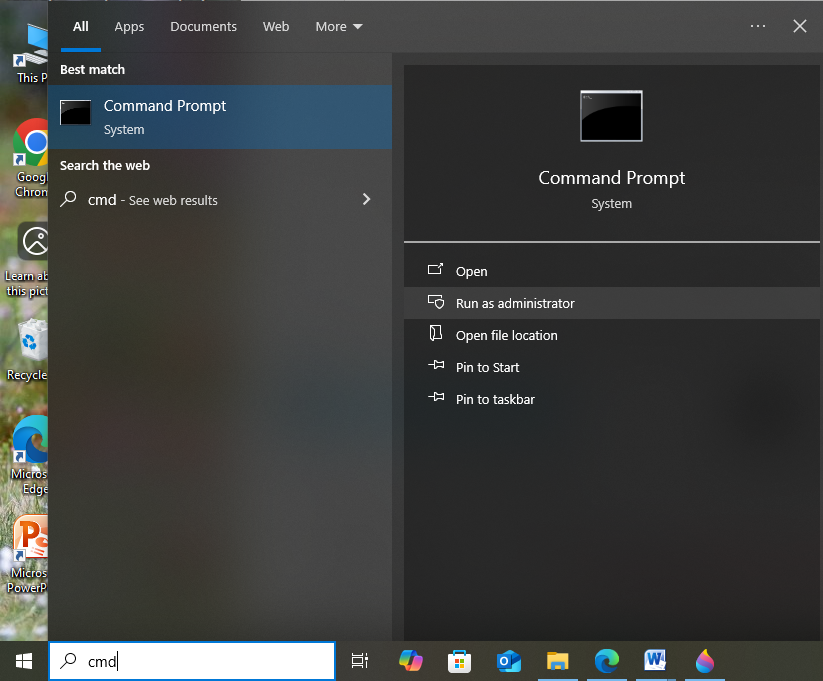
Task: Launch Microsoft Edge from taskbar
Action: (x=607, y=660)
